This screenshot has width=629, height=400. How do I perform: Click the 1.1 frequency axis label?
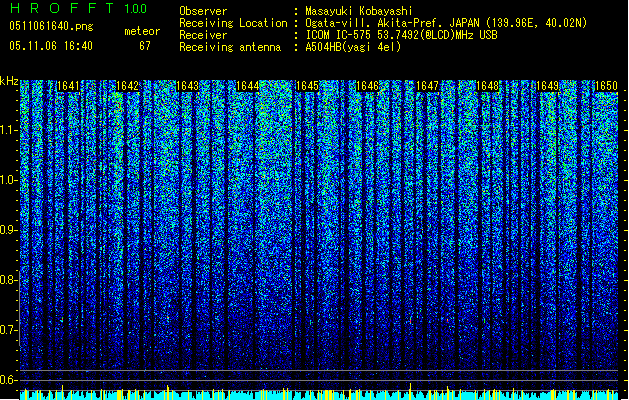[8, 130]
